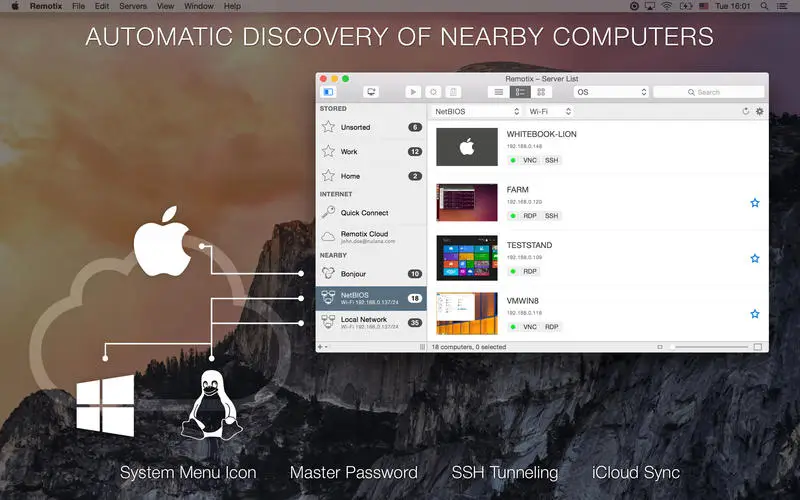Click the green status dot for FARM
Viewport: 800px width, 500px height.
point(513,216)
